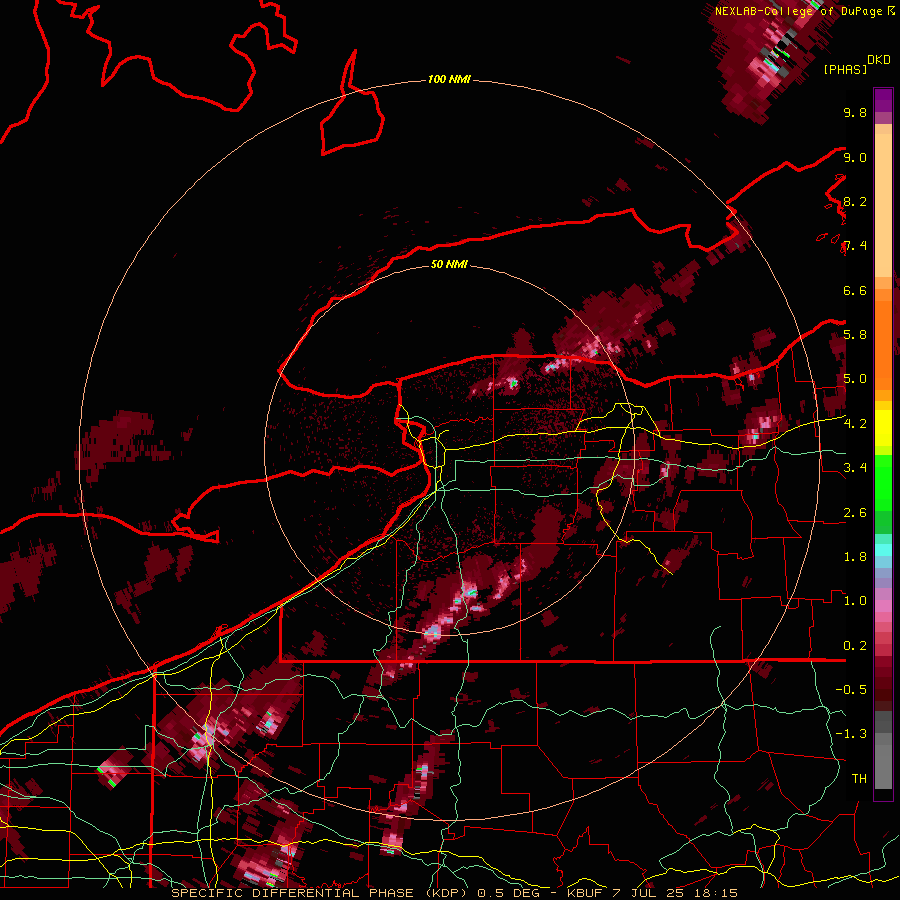The image size is (900, 900).
Task: Click the 0.2 value on the color scale
Action: tap(855, 646)
